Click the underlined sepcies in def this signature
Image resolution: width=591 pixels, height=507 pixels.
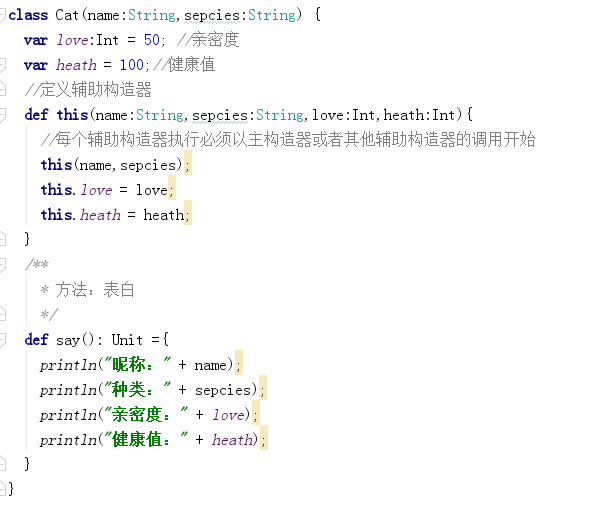tap(220, 115)
